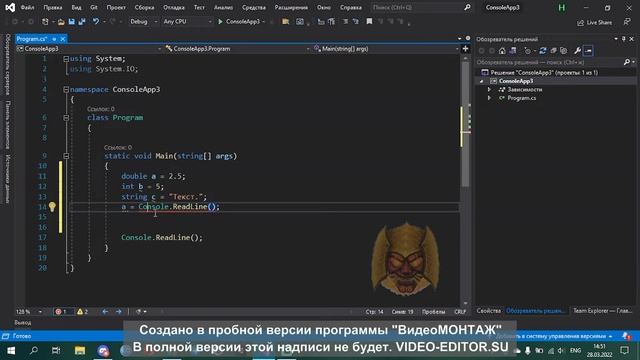640x360 pixels.
Task: Click the user account H avatar
Action: pyautogui.click(x=562, y=7)
